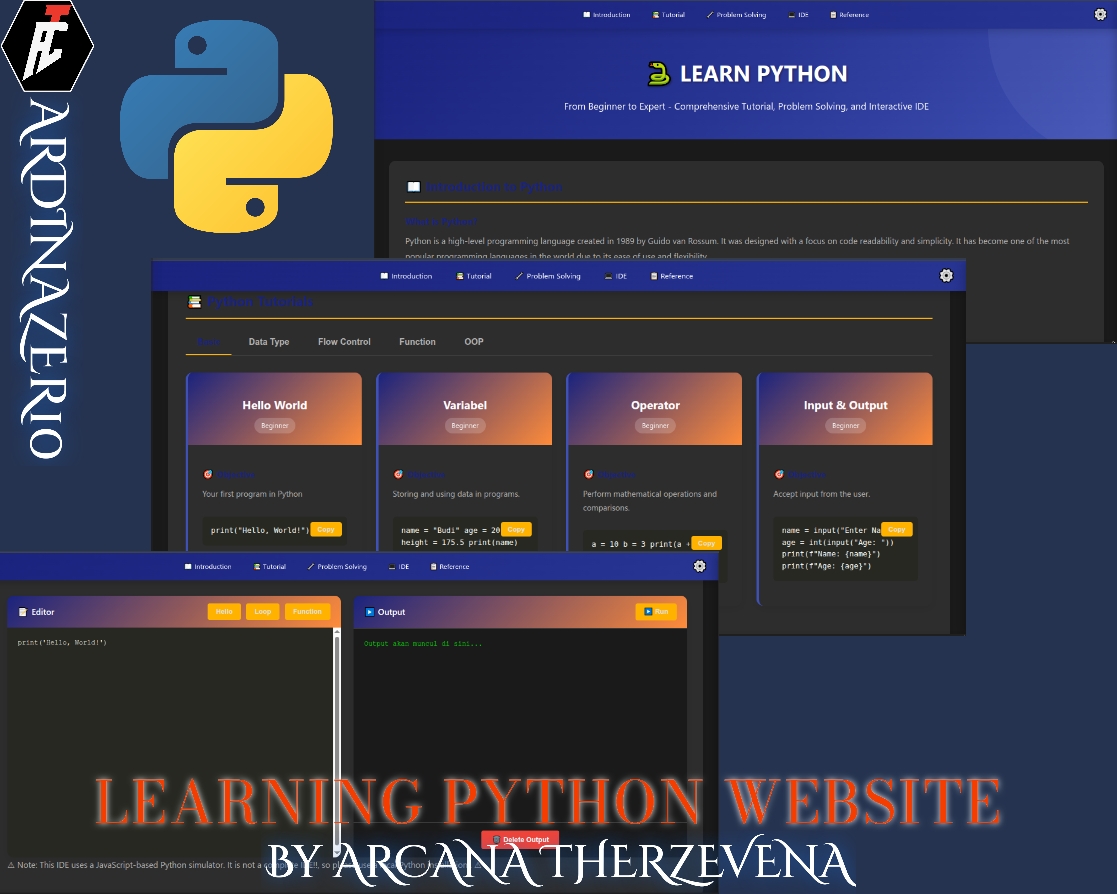Switch to the Data Type tutorial tab
Image resolution: width=1117 pixels, height=894 pixels.
coord(268,342)
